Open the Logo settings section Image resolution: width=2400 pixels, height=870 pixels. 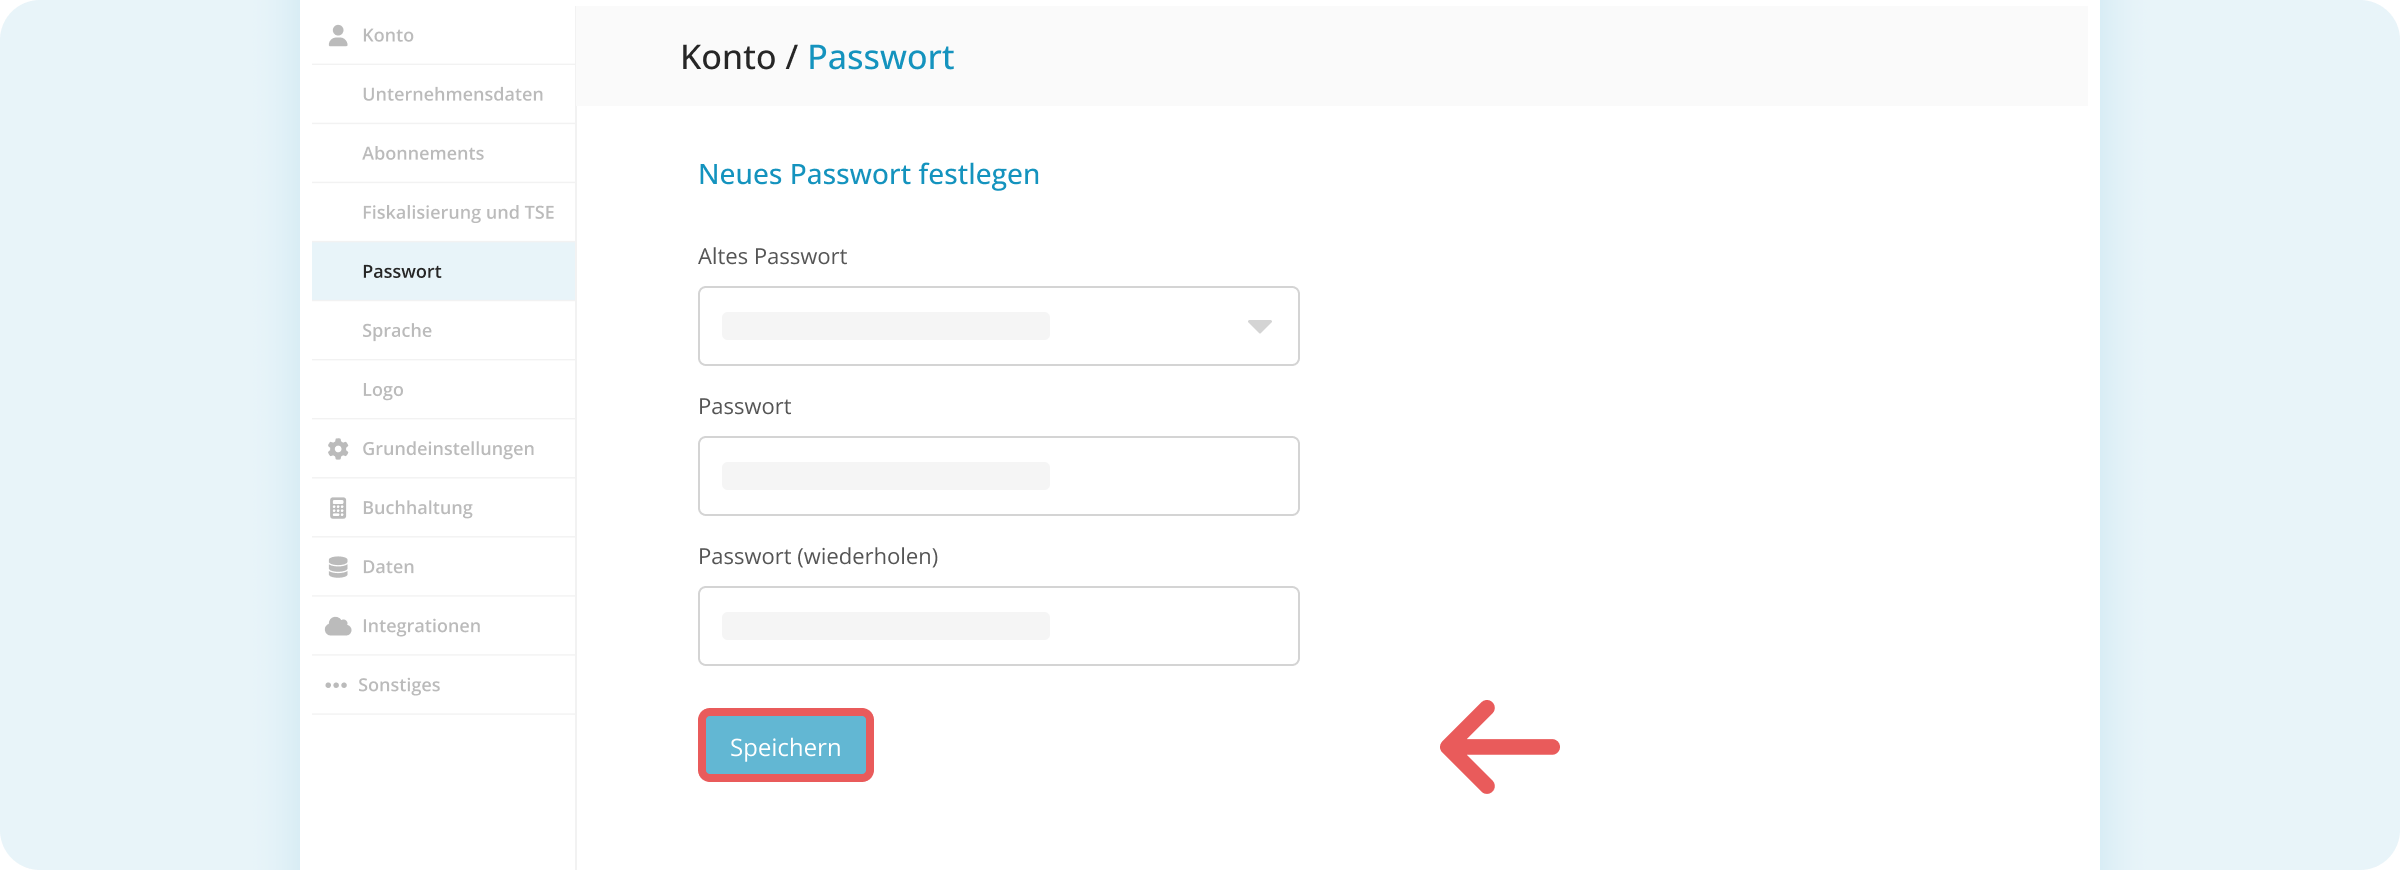[x=383, y=389]
